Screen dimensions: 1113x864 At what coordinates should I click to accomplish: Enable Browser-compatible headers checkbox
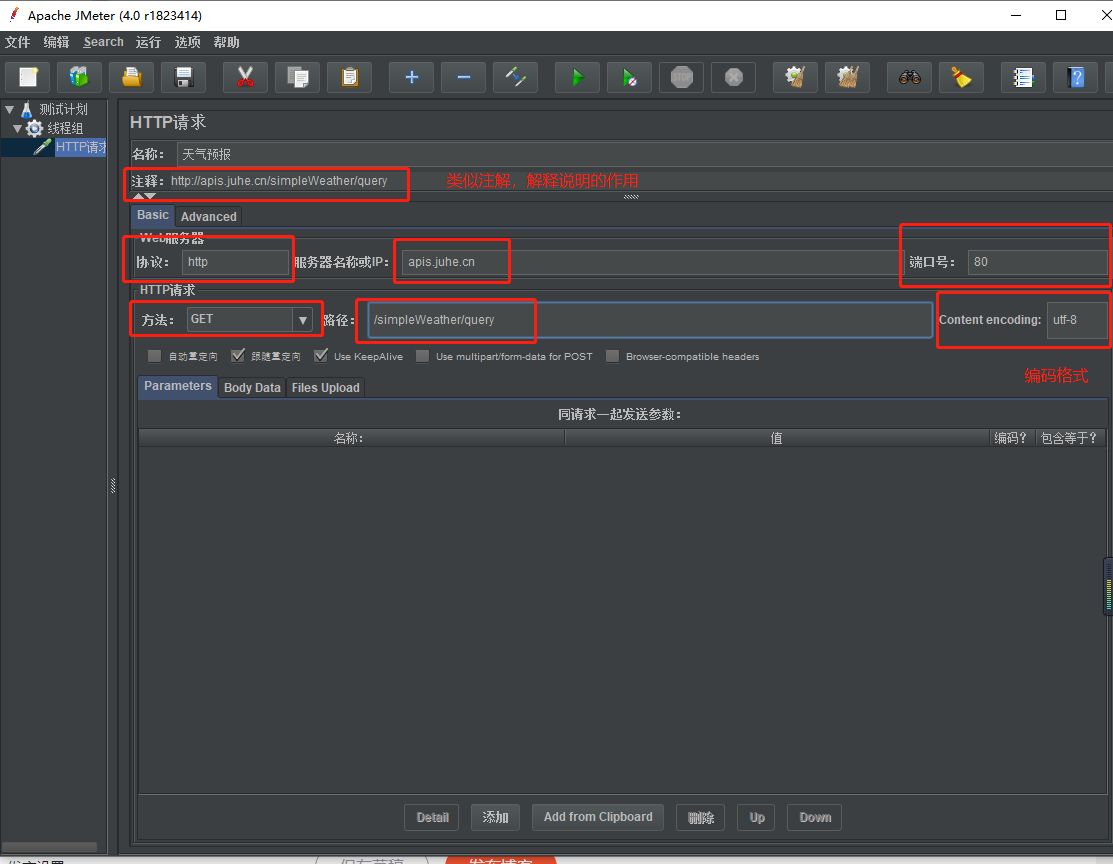pyautogui.click(x=612, y=356)
